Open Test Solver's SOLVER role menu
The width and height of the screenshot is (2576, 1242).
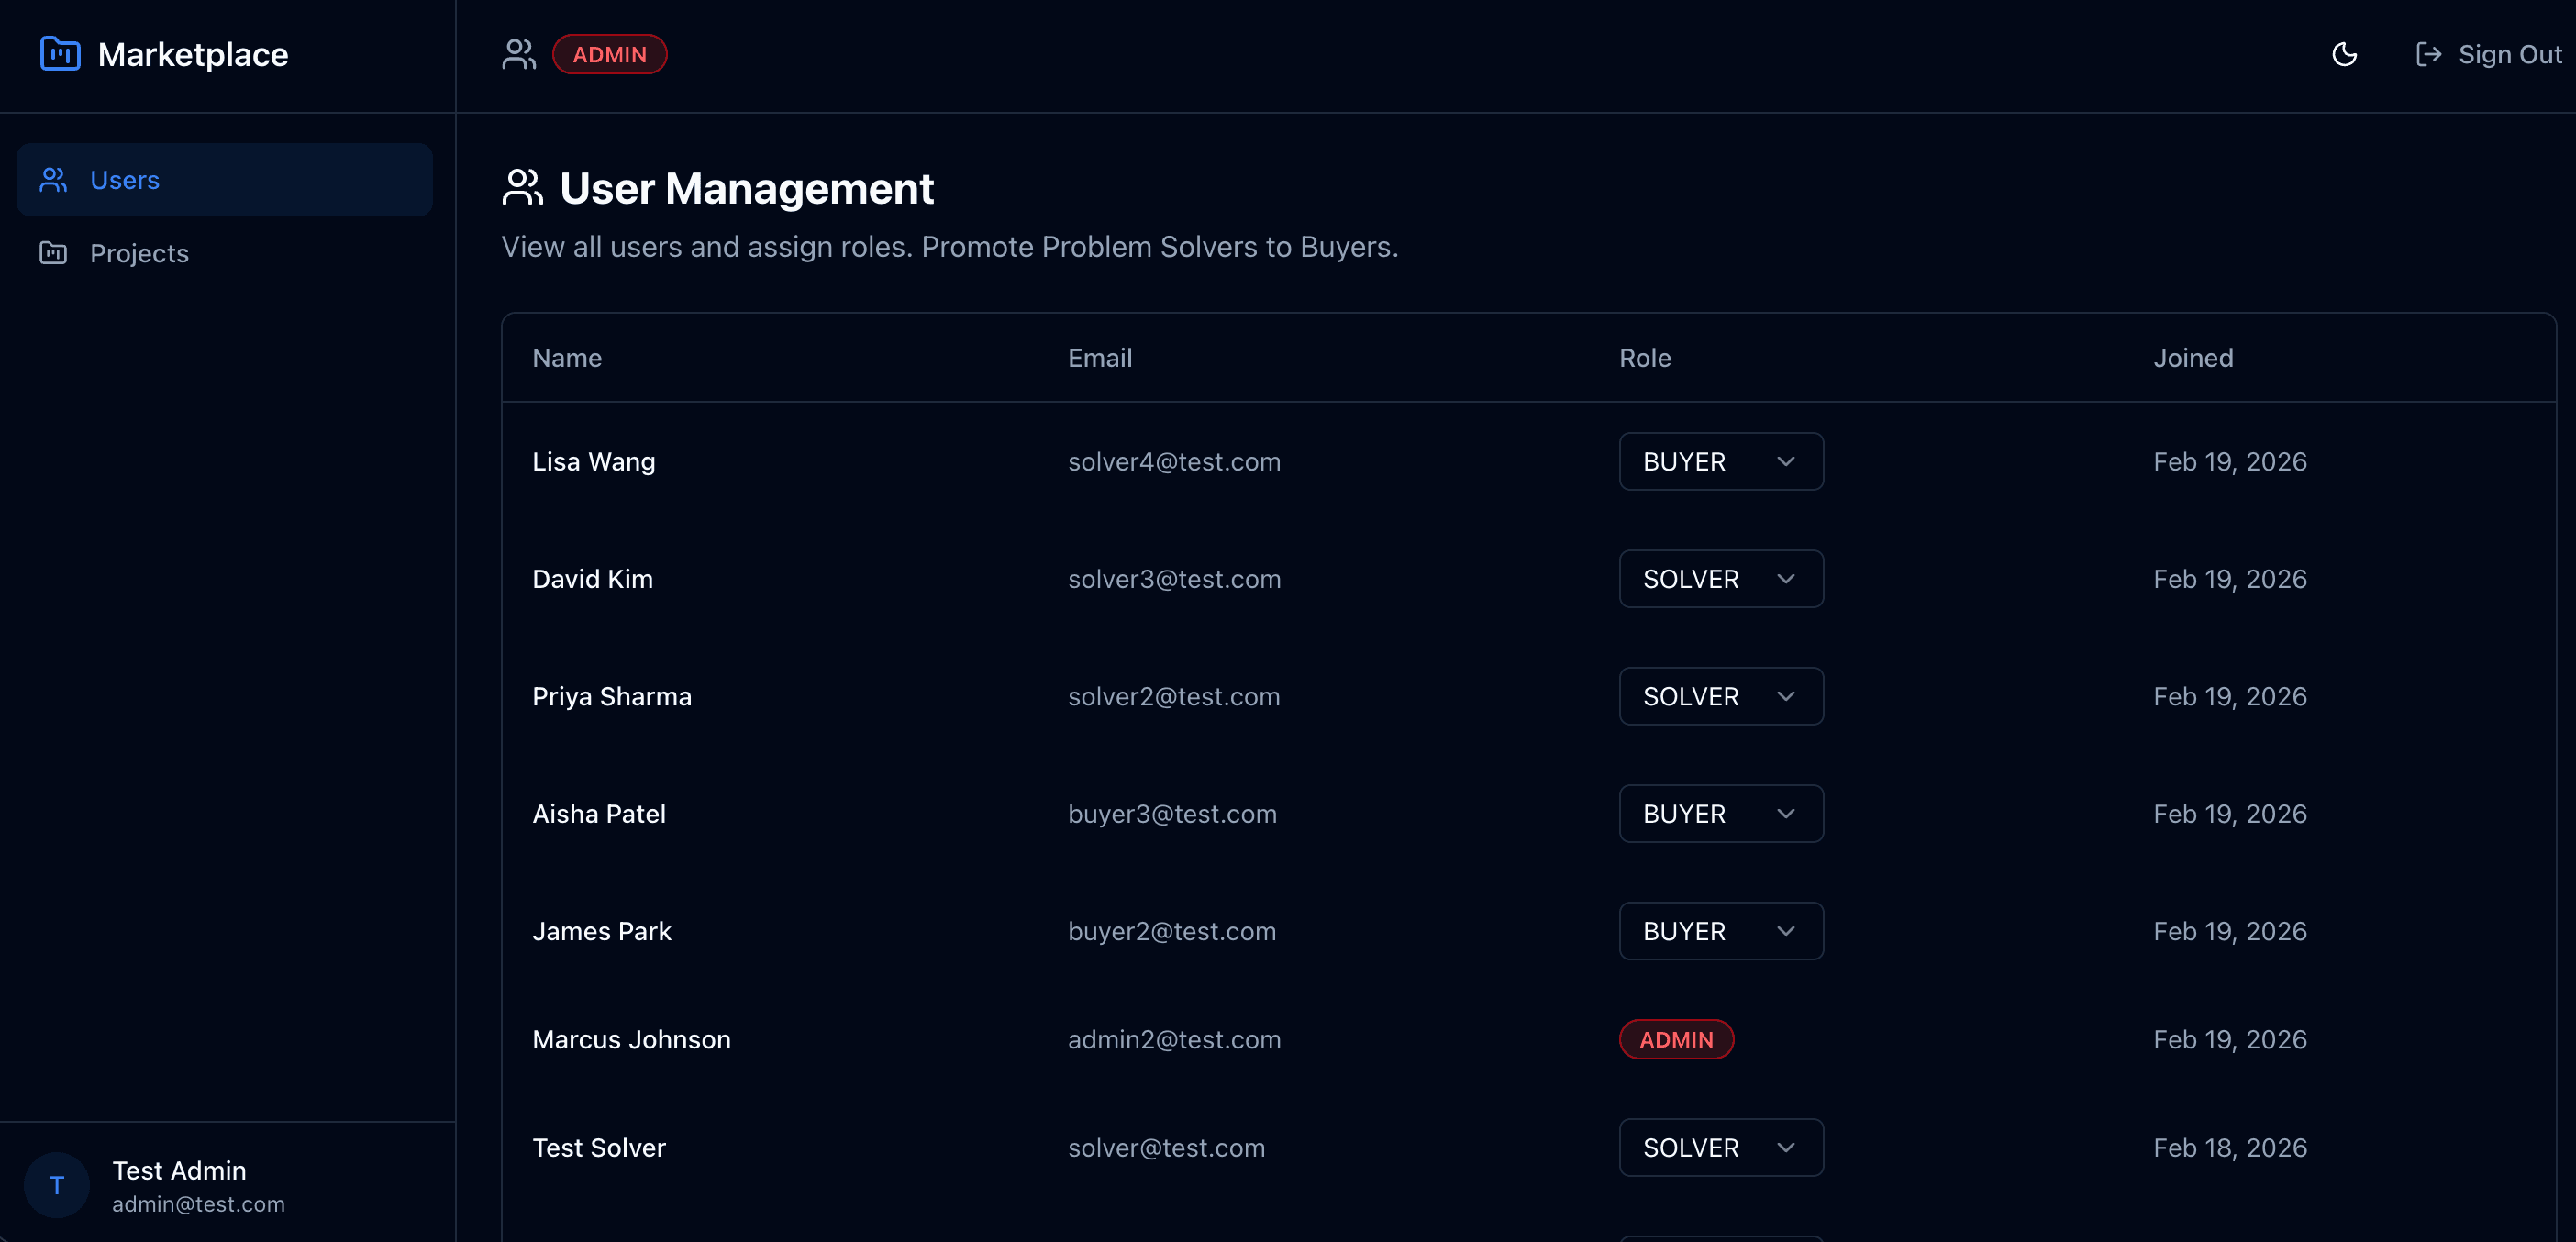1721,1147
